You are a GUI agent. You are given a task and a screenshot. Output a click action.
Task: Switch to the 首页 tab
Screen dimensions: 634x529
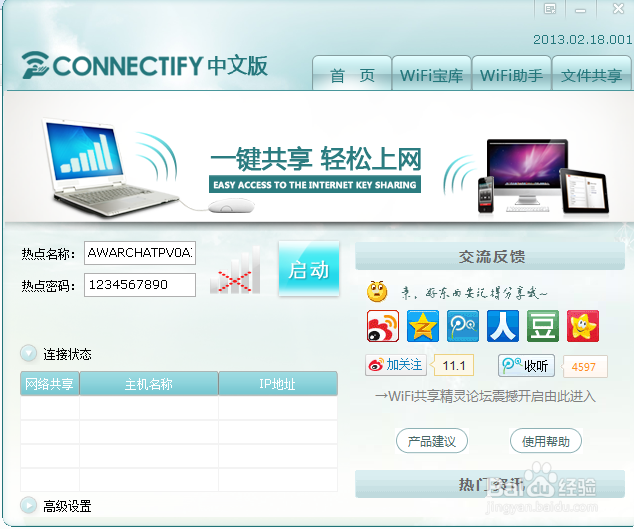pos(352,73)
